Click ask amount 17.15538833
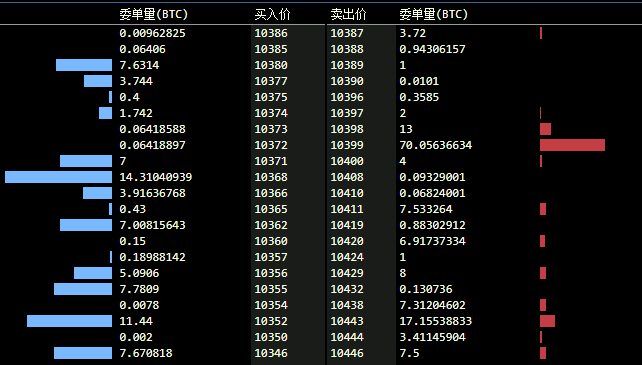Image resolution: width=642 pixels, height=365 pixels. [x=436, y=321]
